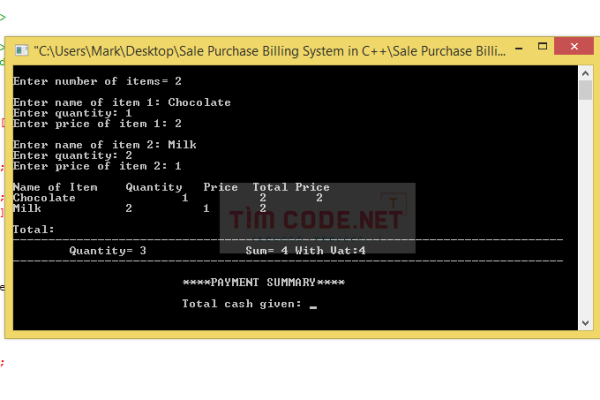Click the console title bar path text
The width and height of the screenshot is (600, 400).
tap(269, 51)
